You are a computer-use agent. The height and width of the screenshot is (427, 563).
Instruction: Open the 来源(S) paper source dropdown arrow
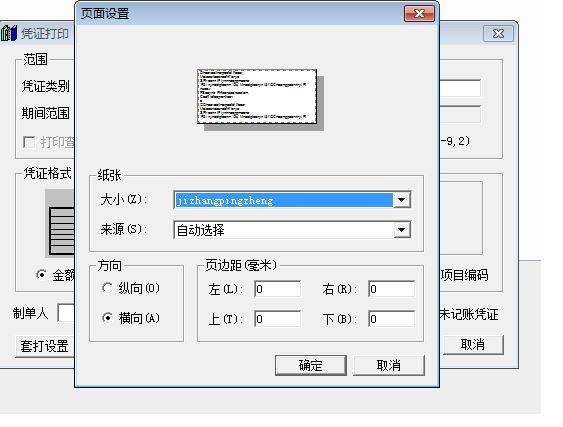(x=402, y=230)
